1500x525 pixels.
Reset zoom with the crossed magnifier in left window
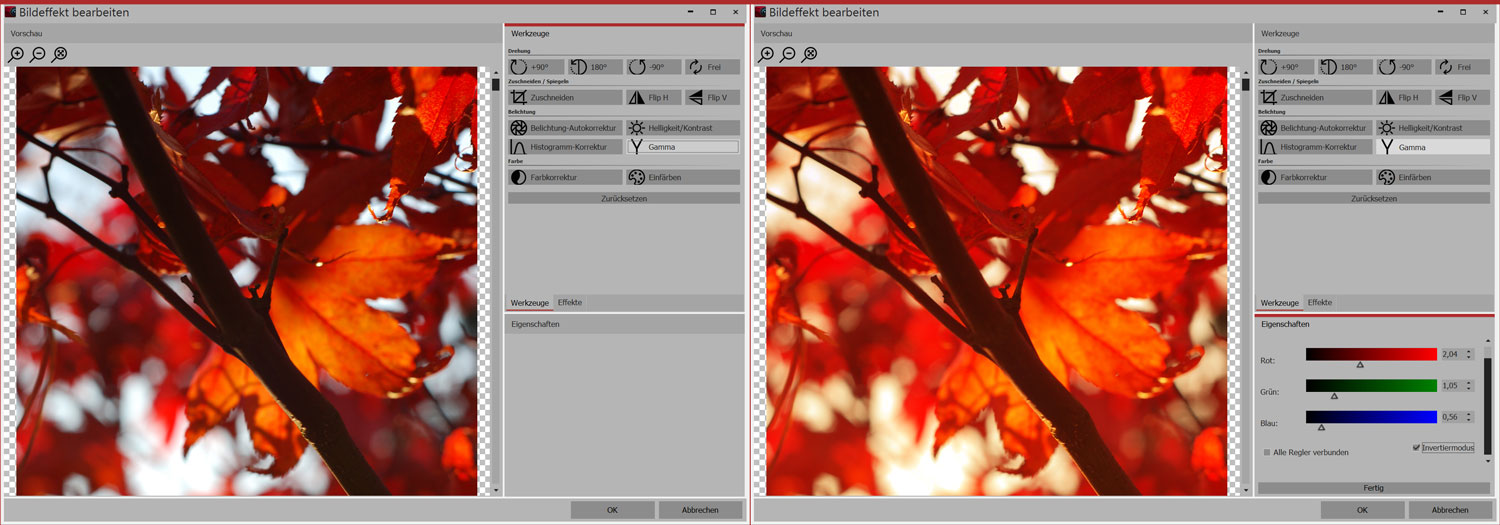click(60, 55)
